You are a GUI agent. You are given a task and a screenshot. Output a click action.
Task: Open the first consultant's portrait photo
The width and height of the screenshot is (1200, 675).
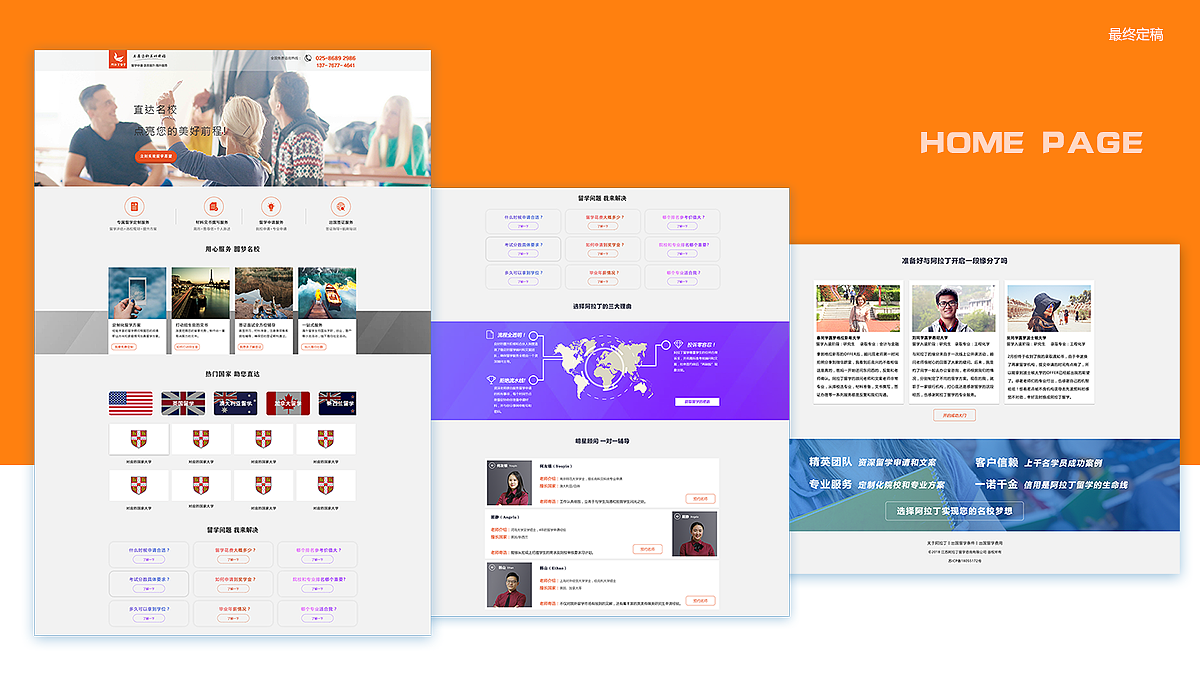click(509, 483)
